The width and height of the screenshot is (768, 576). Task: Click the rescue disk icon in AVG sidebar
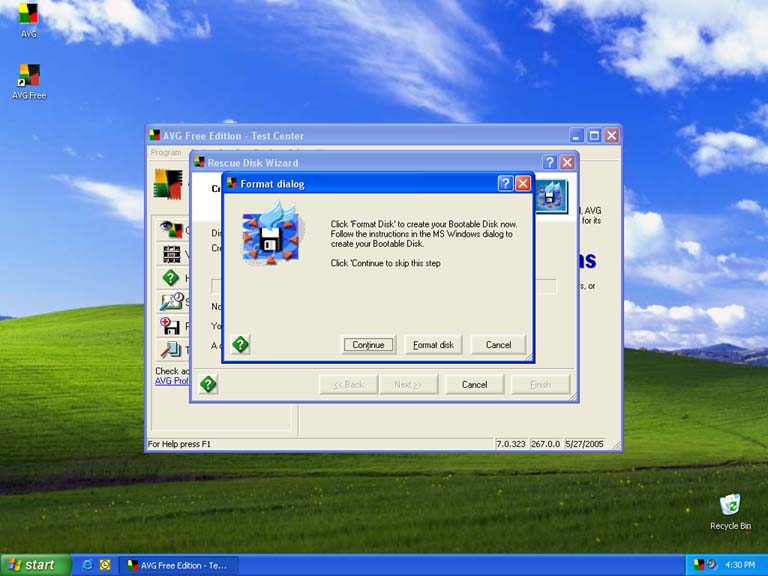pyautogui.click(x=171, y=326)
